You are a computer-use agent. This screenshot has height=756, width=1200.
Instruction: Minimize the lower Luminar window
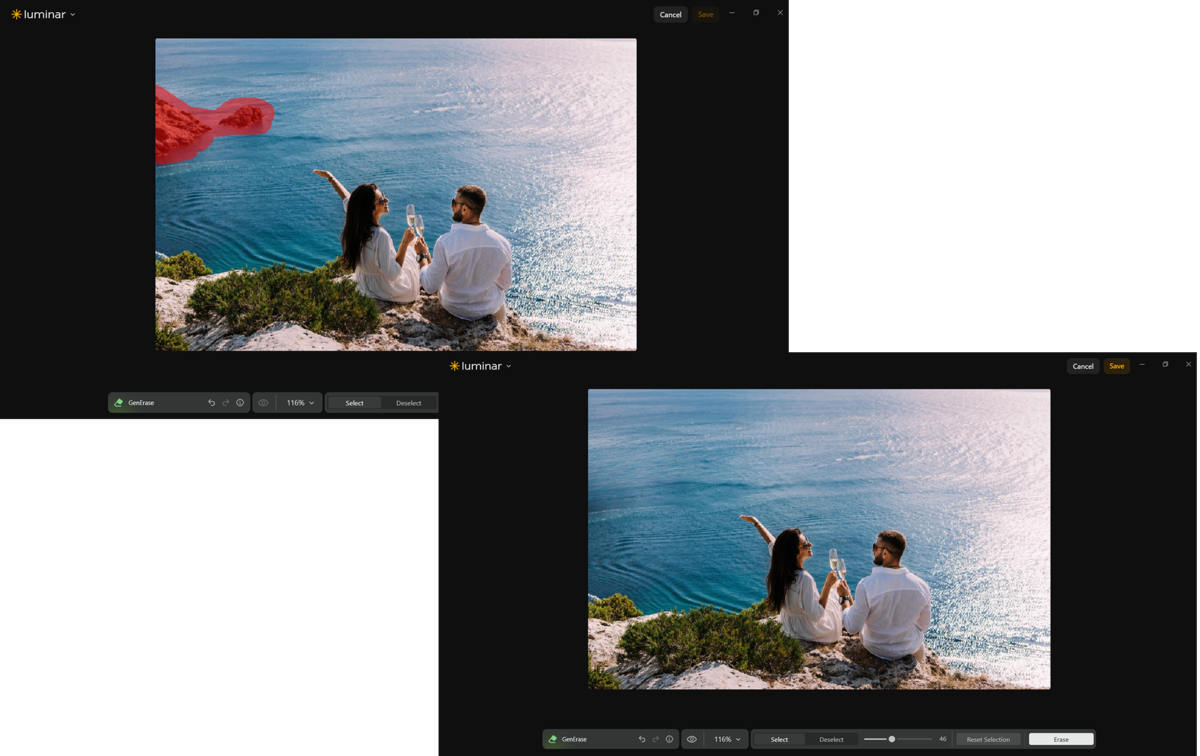(1142, 365)
